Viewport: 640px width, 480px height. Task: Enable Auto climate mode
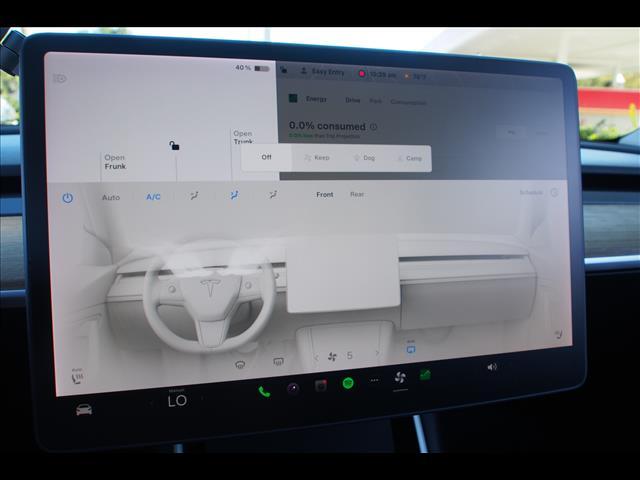point(111,198)
